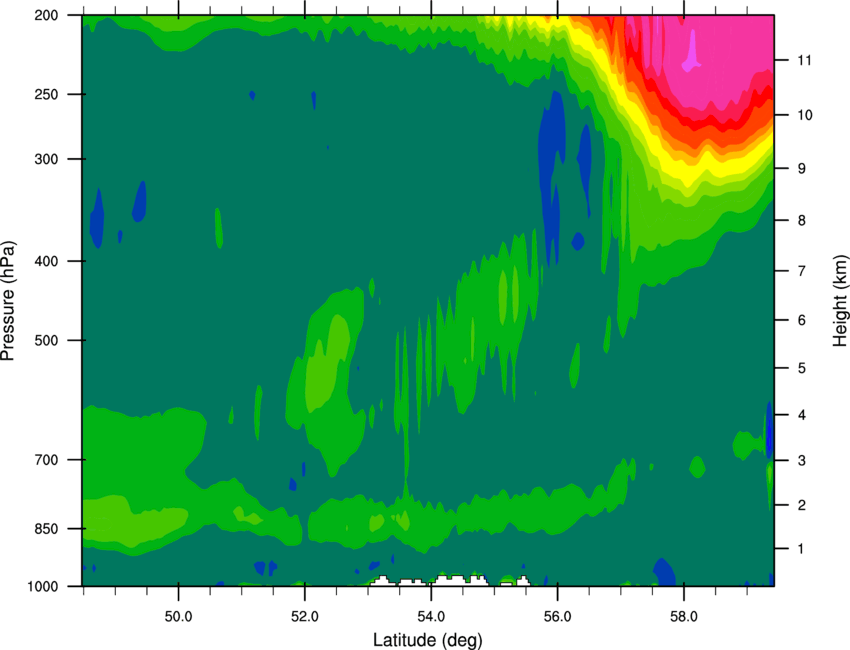Viewport: 850px width, 650px height.
Task: Pick the 3 km height label
Action: click(801, 461)
